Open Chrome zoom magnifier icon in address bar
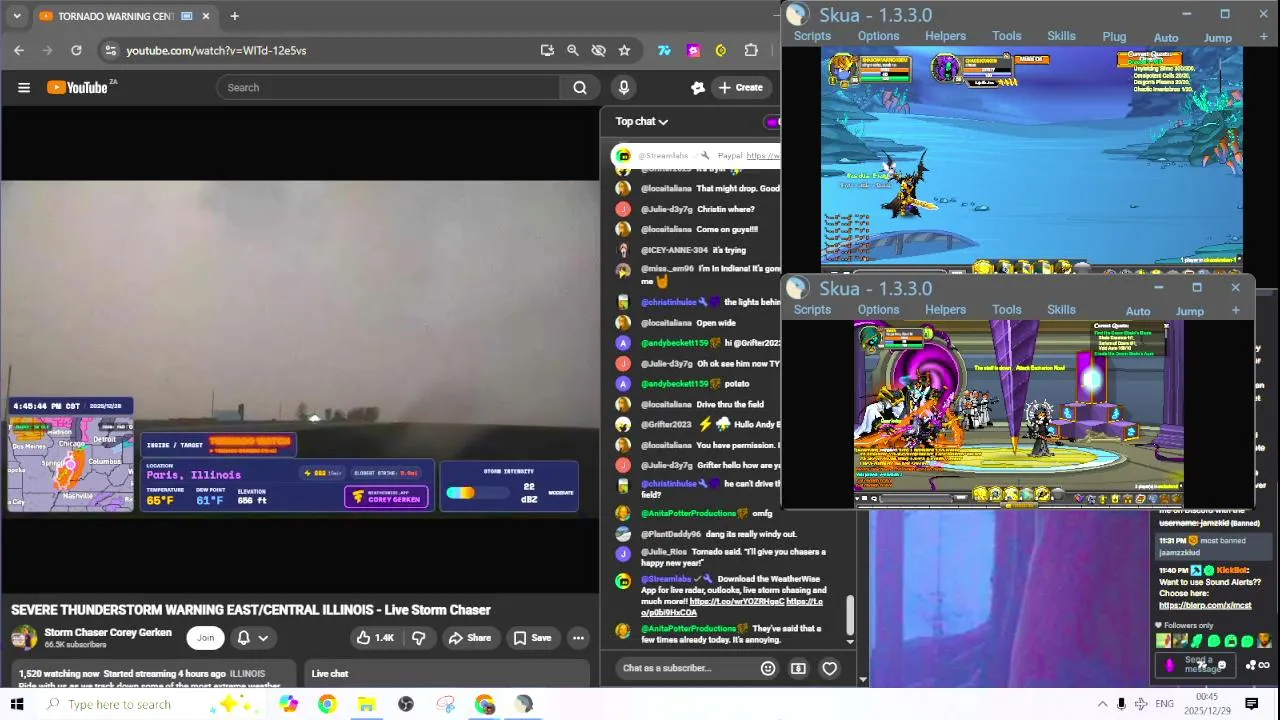This screenshot has height=720, width=1280. 573,50
